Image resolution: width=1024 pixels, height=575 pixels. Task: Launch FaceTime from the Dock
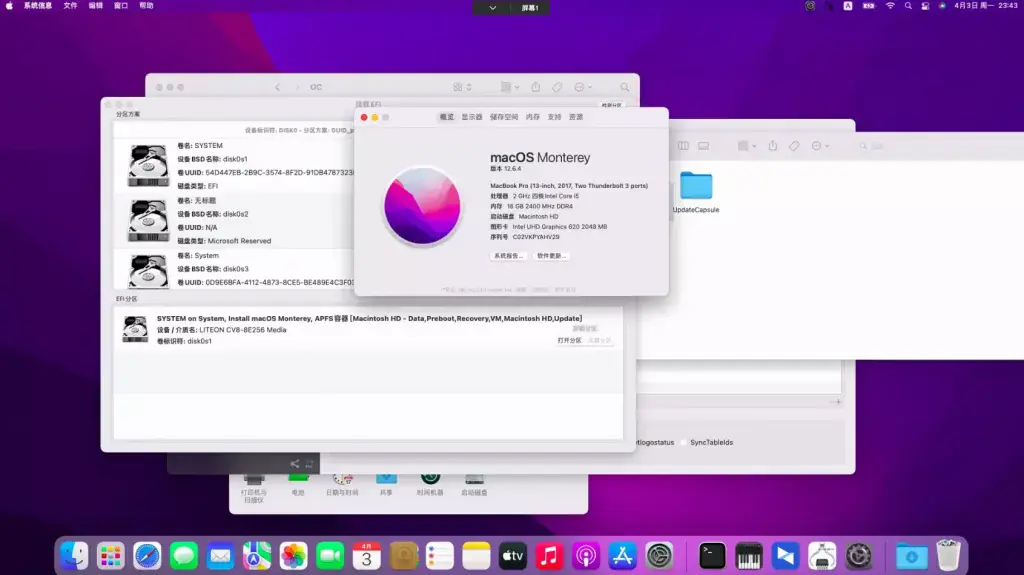coord(330,556)
